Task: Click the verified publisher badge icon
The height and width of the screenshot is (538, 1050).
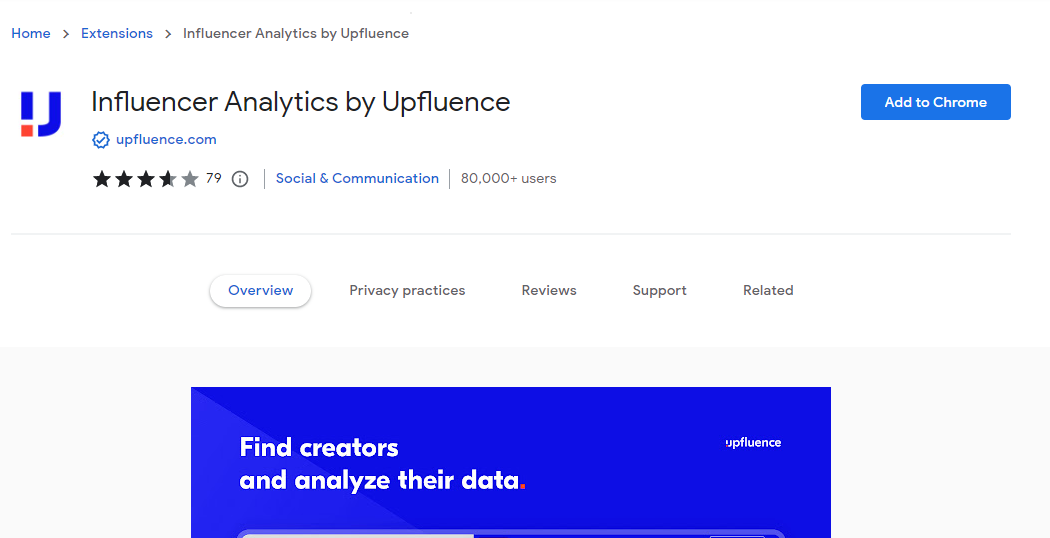Action: 100,140
